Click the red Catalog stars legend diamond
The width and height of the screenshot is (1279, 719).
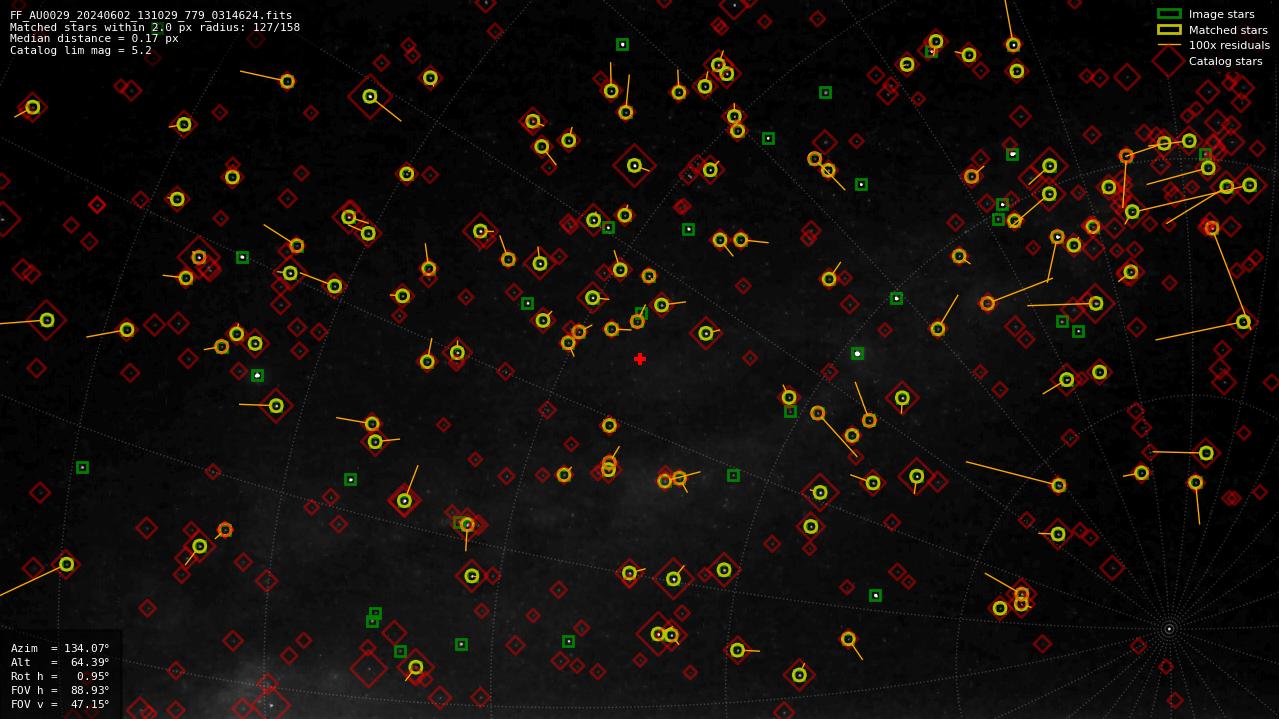point(1169,61)
